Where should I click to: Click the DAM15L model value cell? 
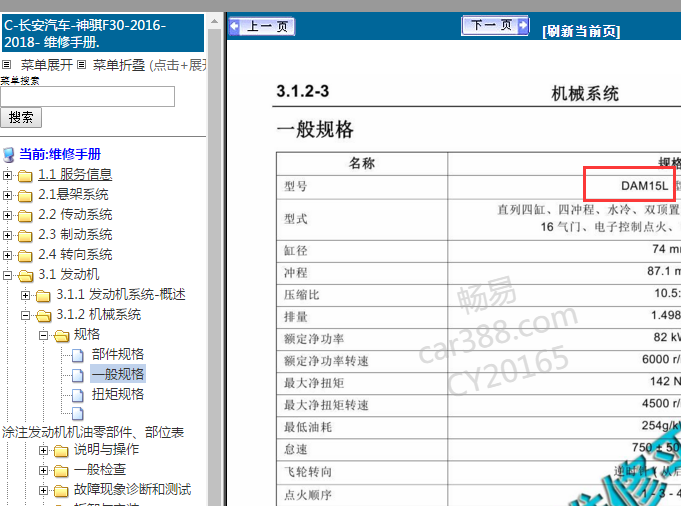pos(645,186)
